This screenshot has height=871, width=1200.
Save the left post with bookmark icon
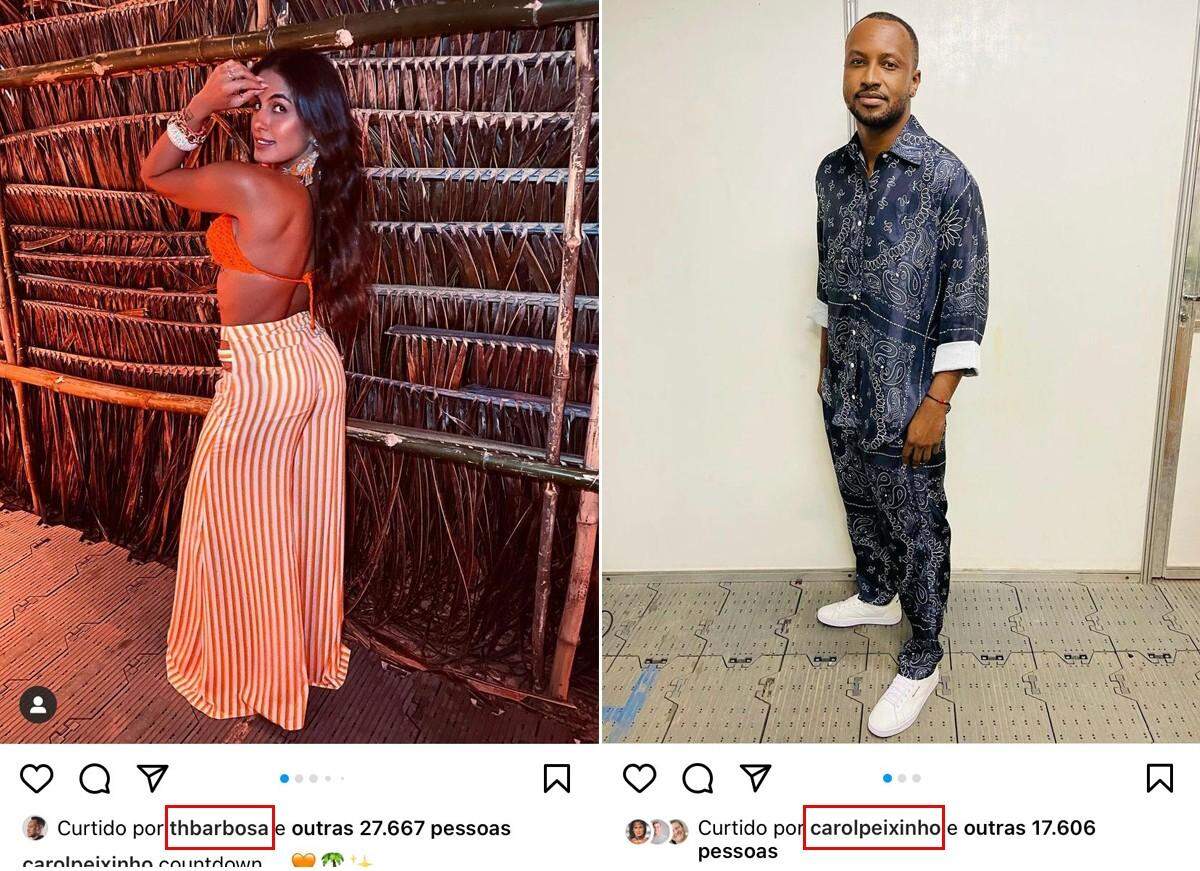point(557,778)
